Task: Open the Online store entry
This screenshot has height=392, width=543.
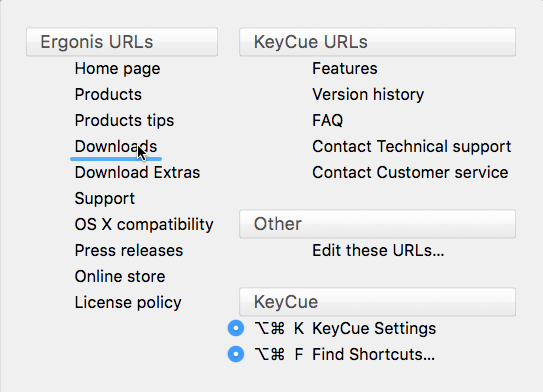Action: [120, 276]
